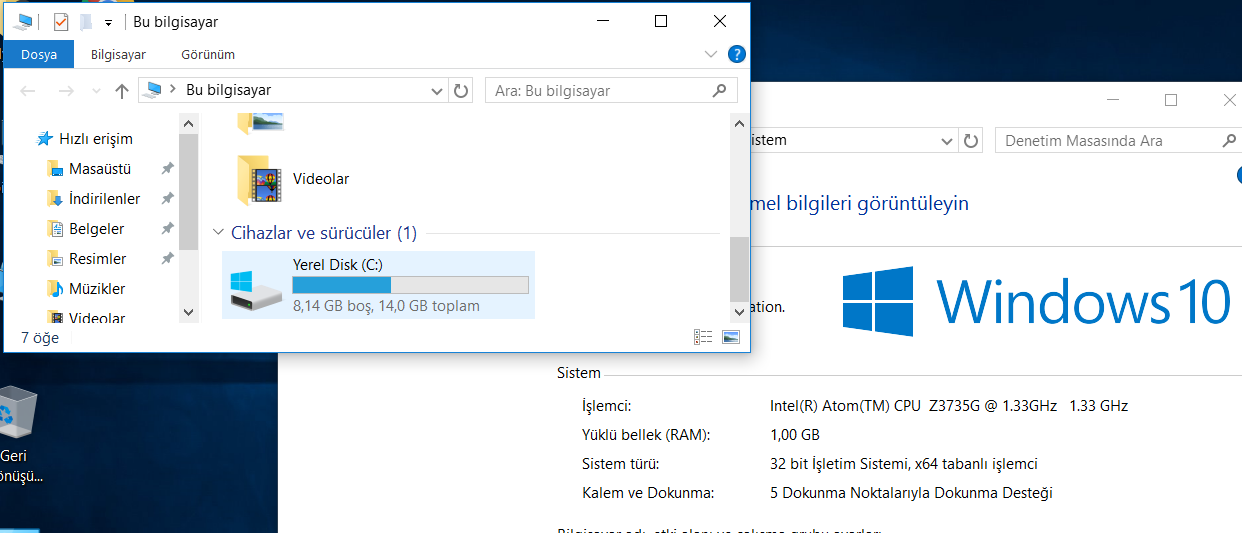Screen dimensions: 1242x533
Task: Click the 7 öğe status bar text
Action: (x=40, y=338)
